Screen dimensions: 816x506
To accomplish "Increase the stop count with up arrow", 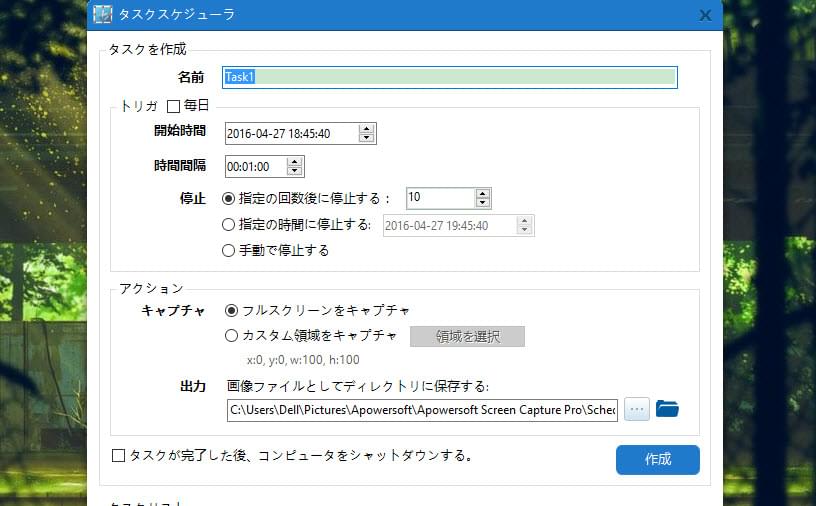I will click(x=482, y=194).
